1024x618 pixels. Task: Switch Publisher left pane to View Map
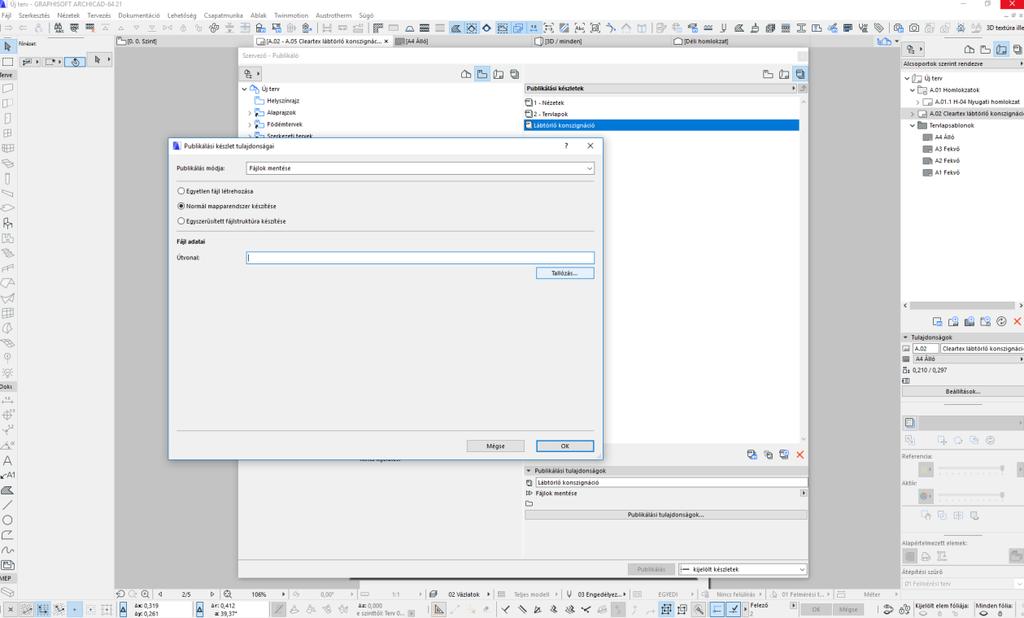tap(482, 74)
